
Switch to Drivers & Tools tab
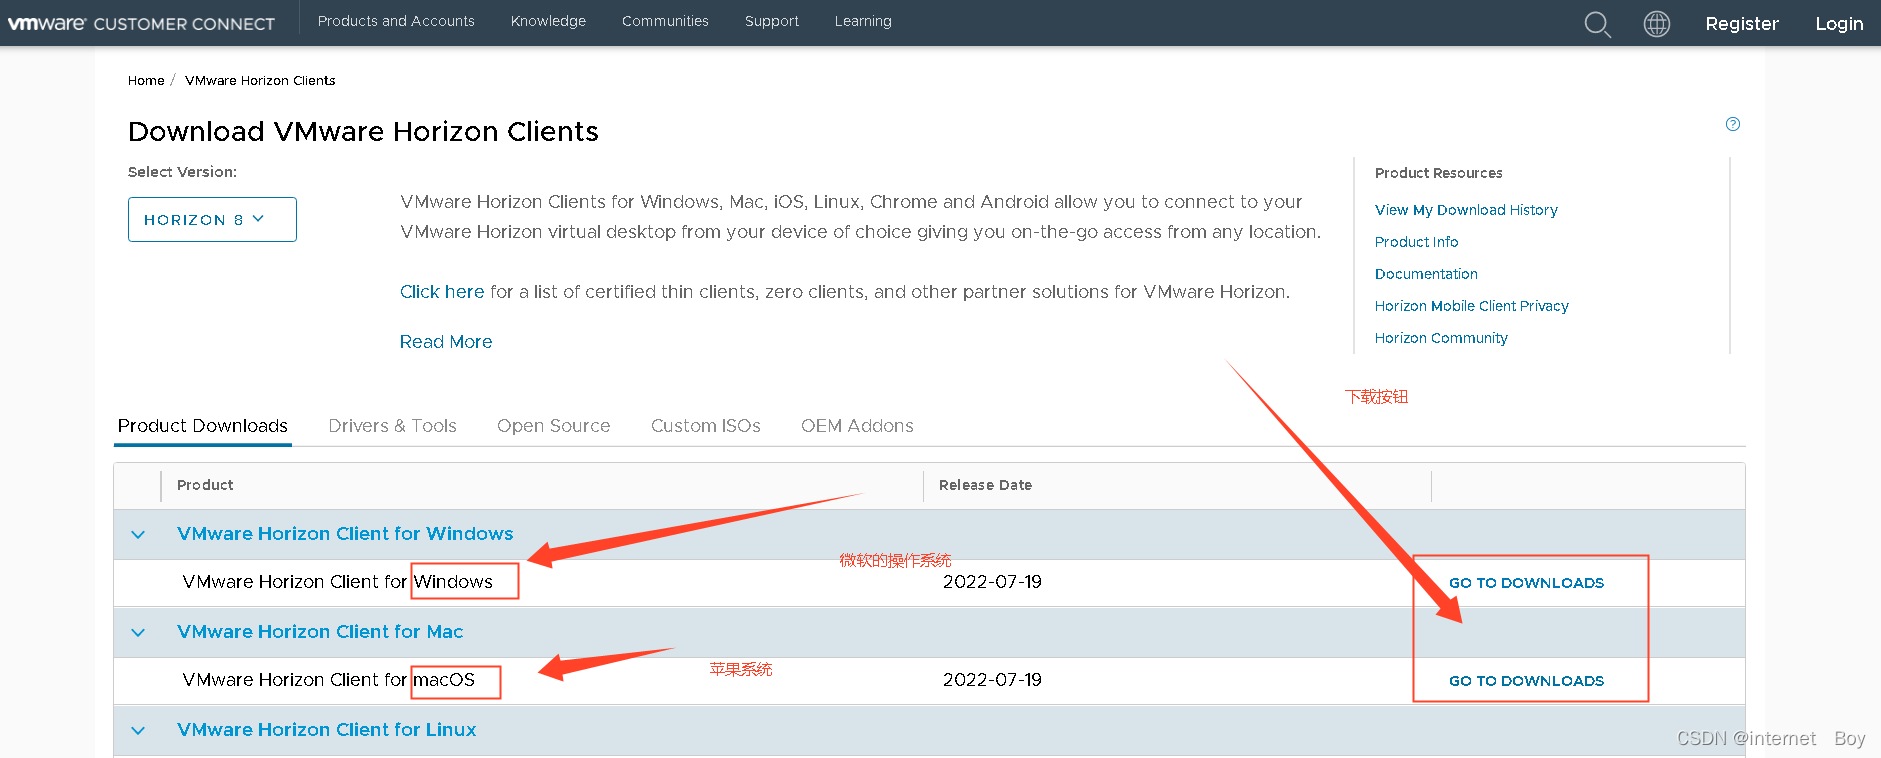point(392,426)
